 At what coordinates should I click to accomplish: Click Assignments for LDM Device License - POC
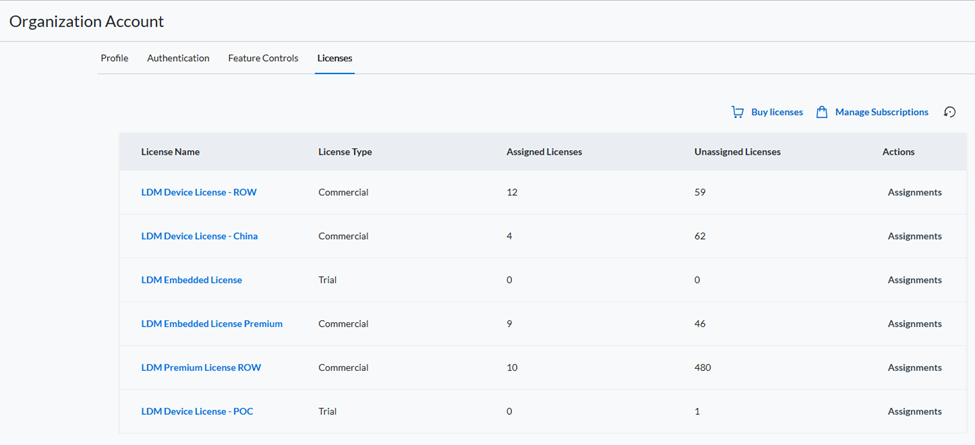point(915,411)
